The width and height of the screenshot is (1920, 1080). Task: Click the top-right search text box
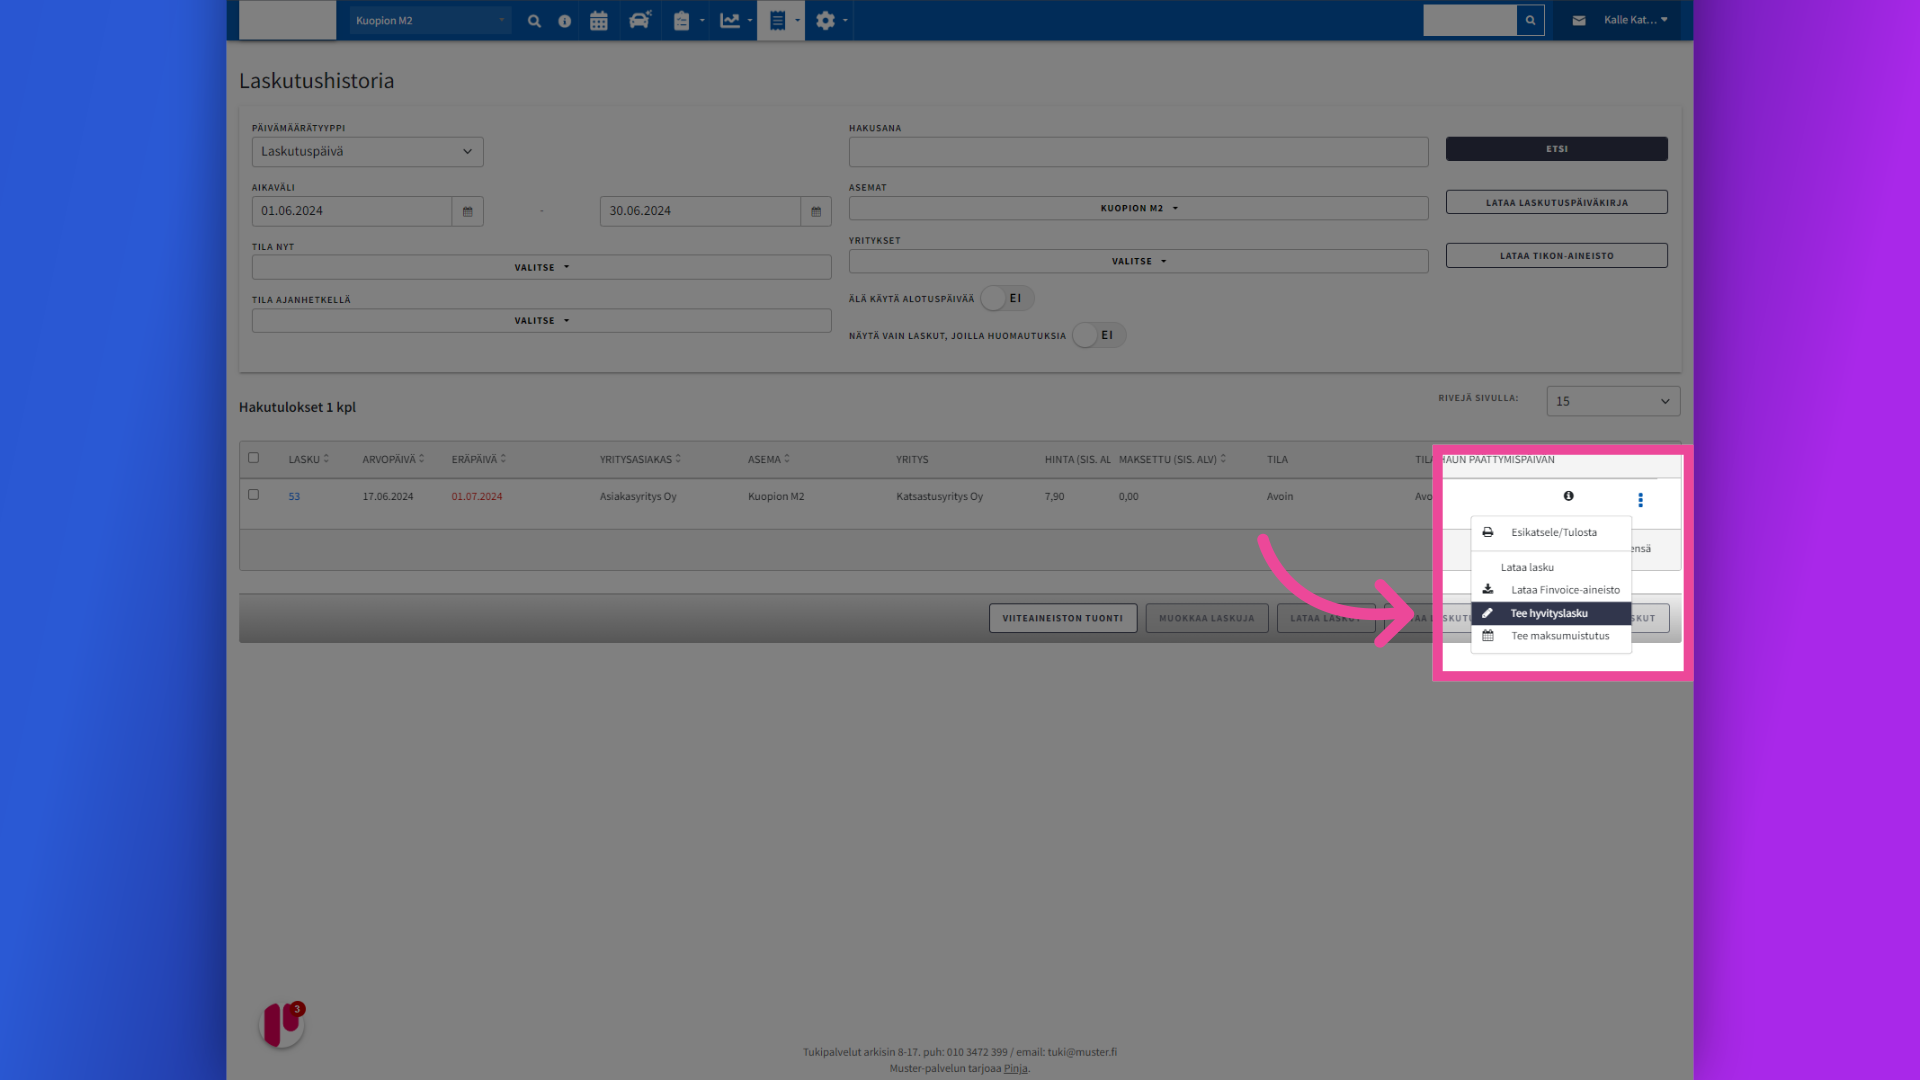pos(1470,20)
